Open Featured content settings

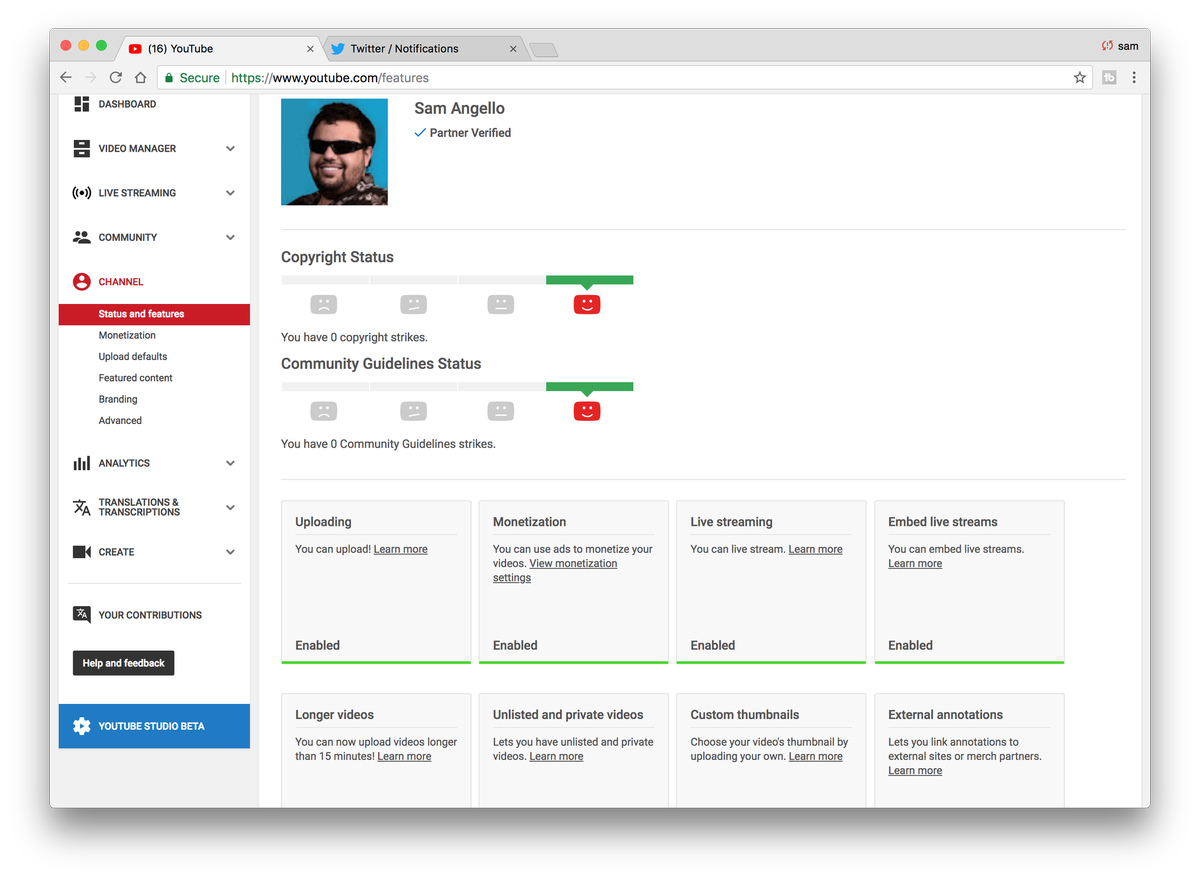(x=135, y=378)
